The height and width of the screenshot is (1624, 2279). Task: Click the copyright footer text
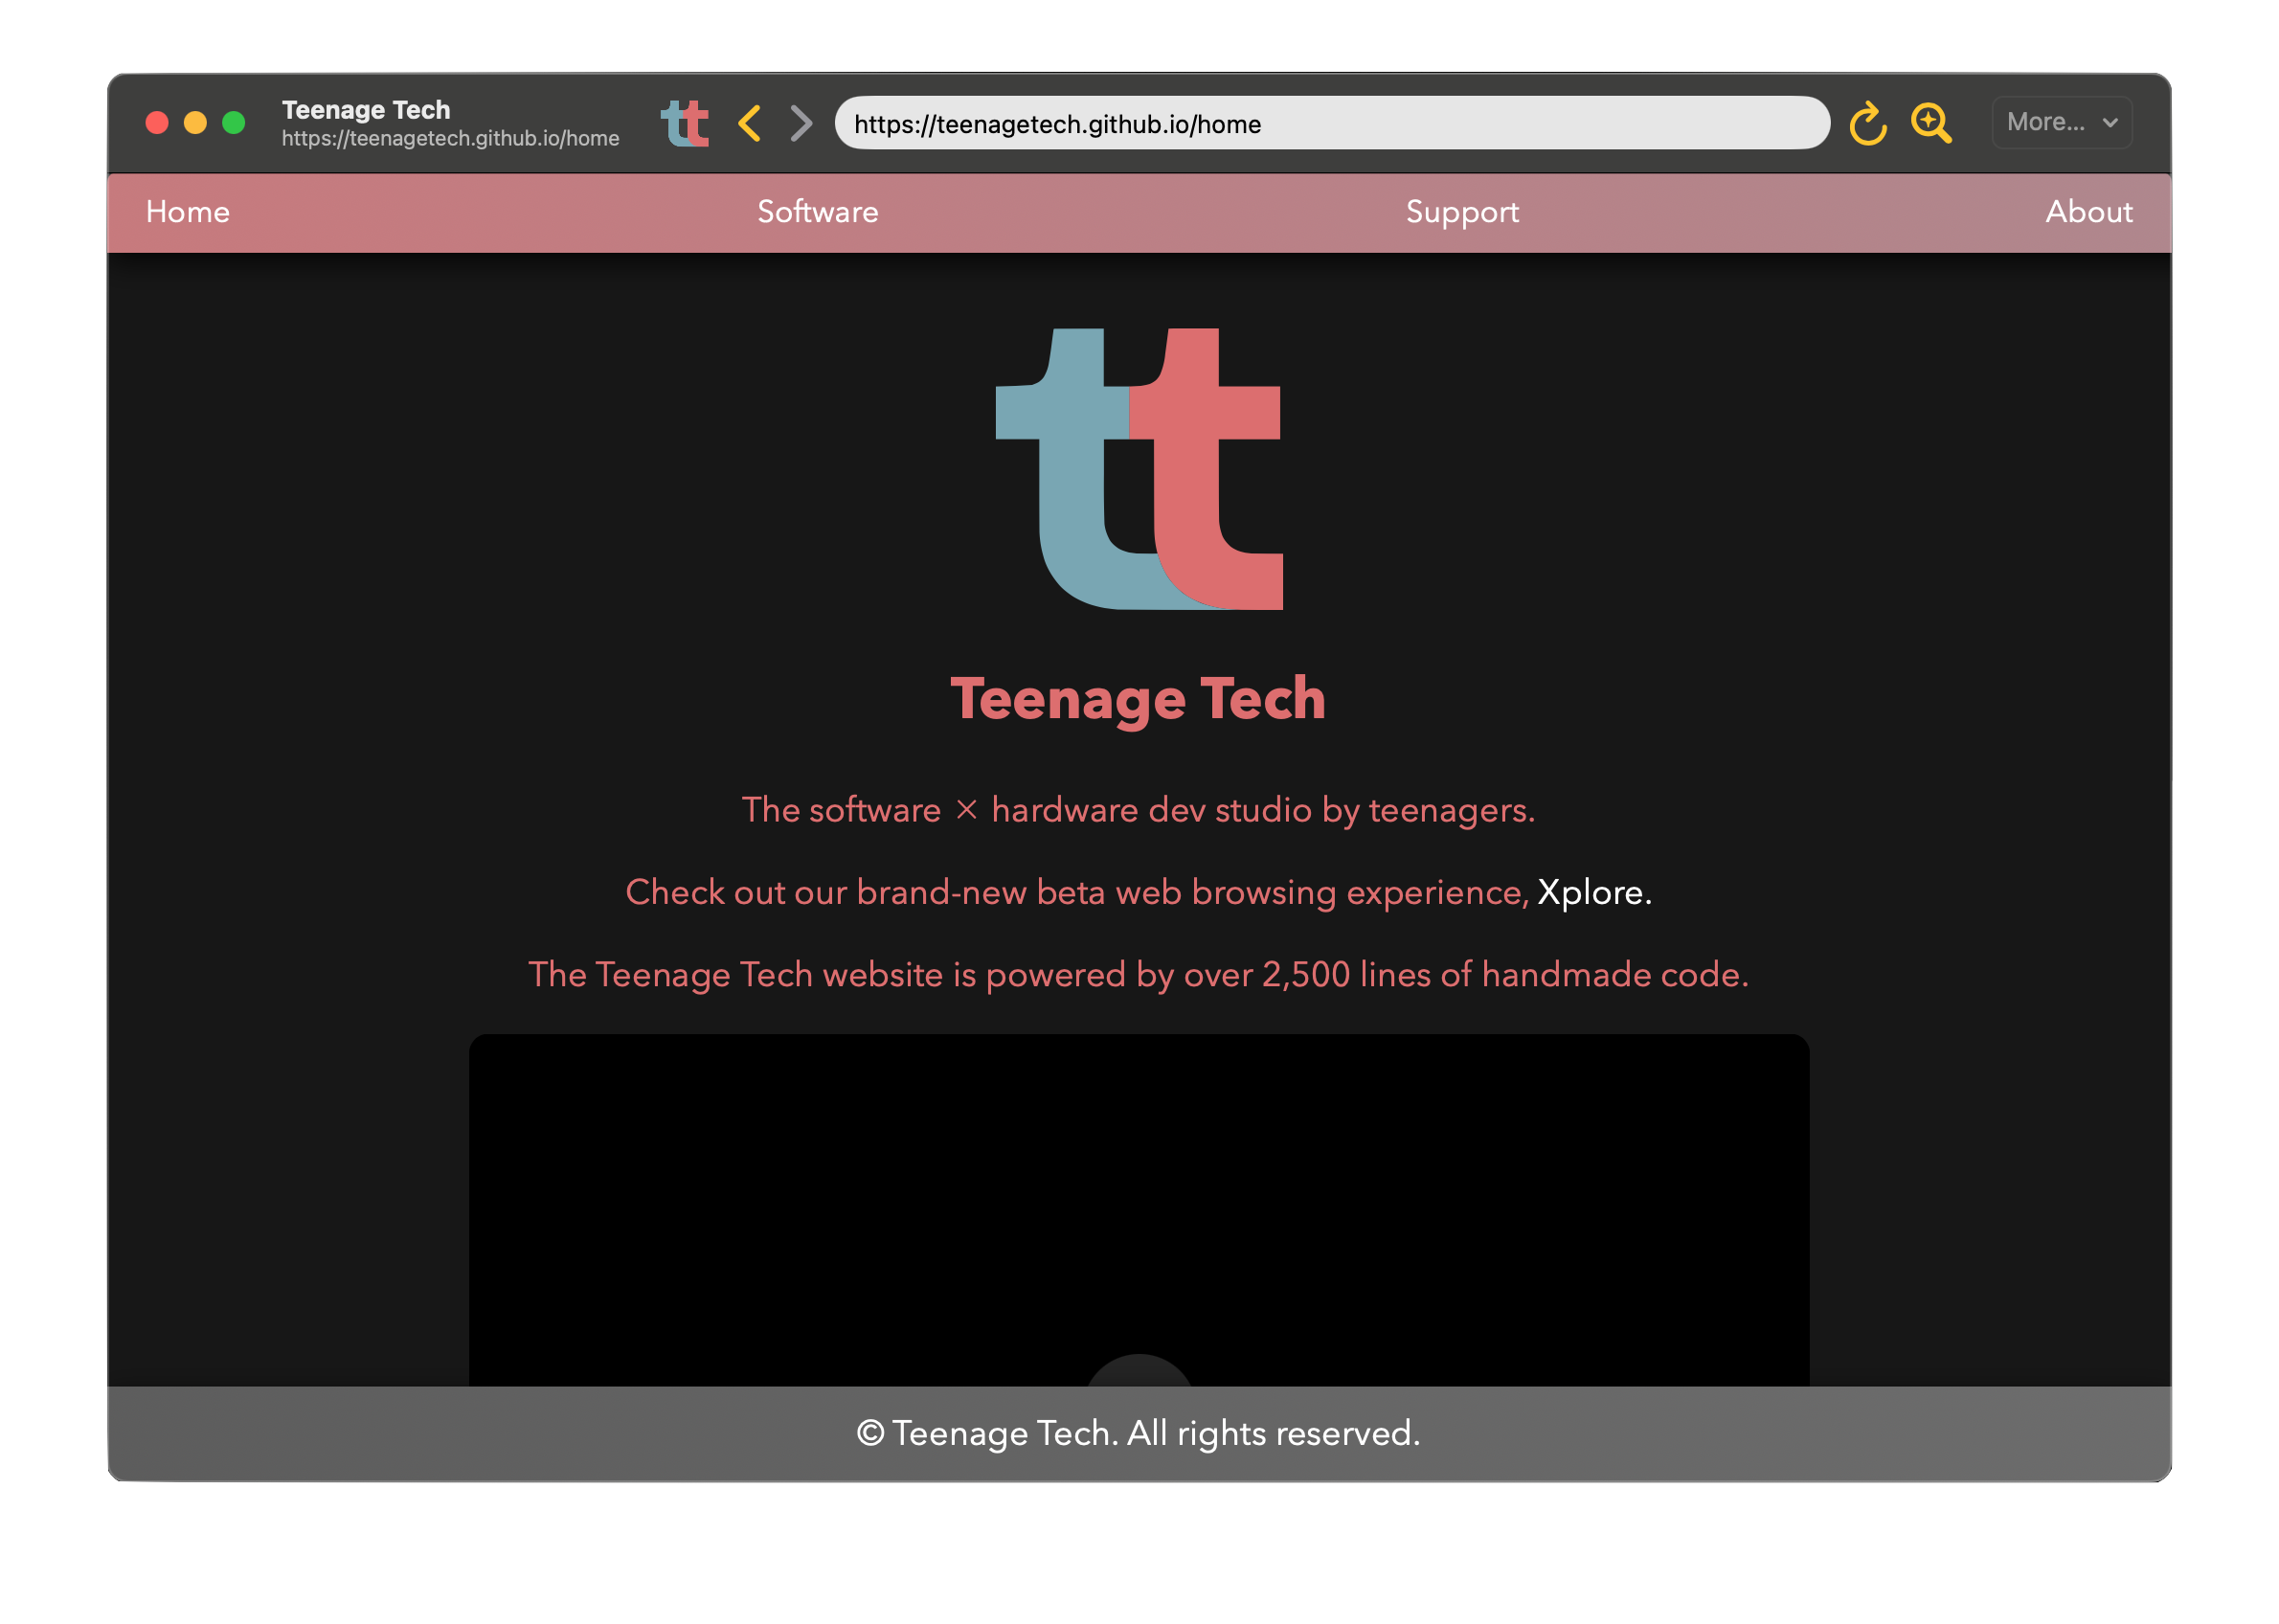[x=1138, y=1433]
